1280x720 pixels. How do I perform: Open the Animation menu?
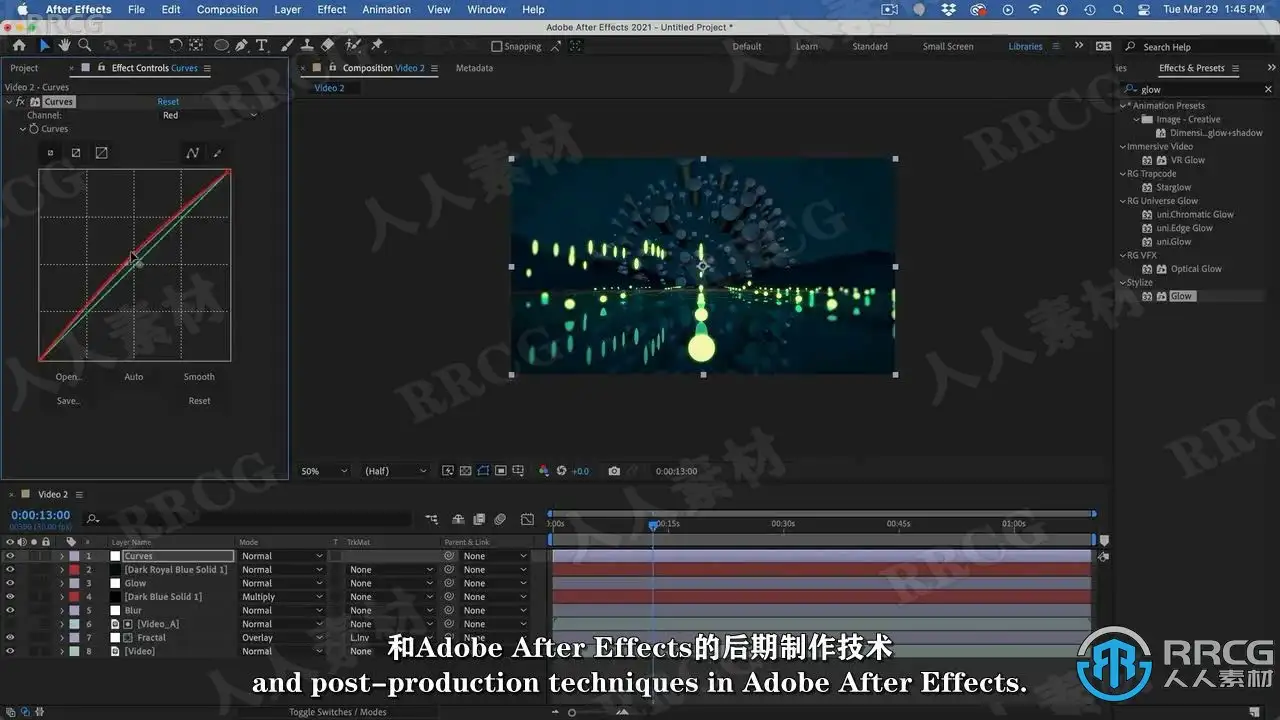[x=386, y=10]
